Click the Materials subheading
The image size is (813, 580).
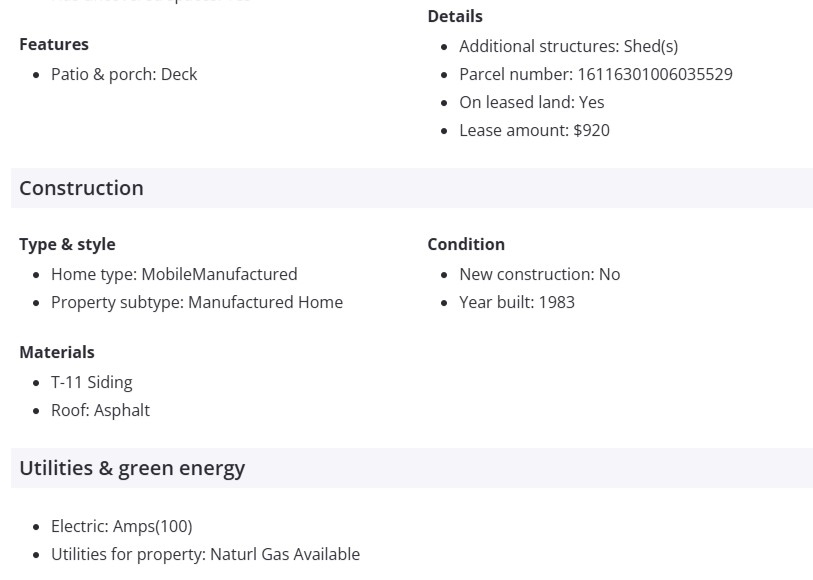click(57, 352)
